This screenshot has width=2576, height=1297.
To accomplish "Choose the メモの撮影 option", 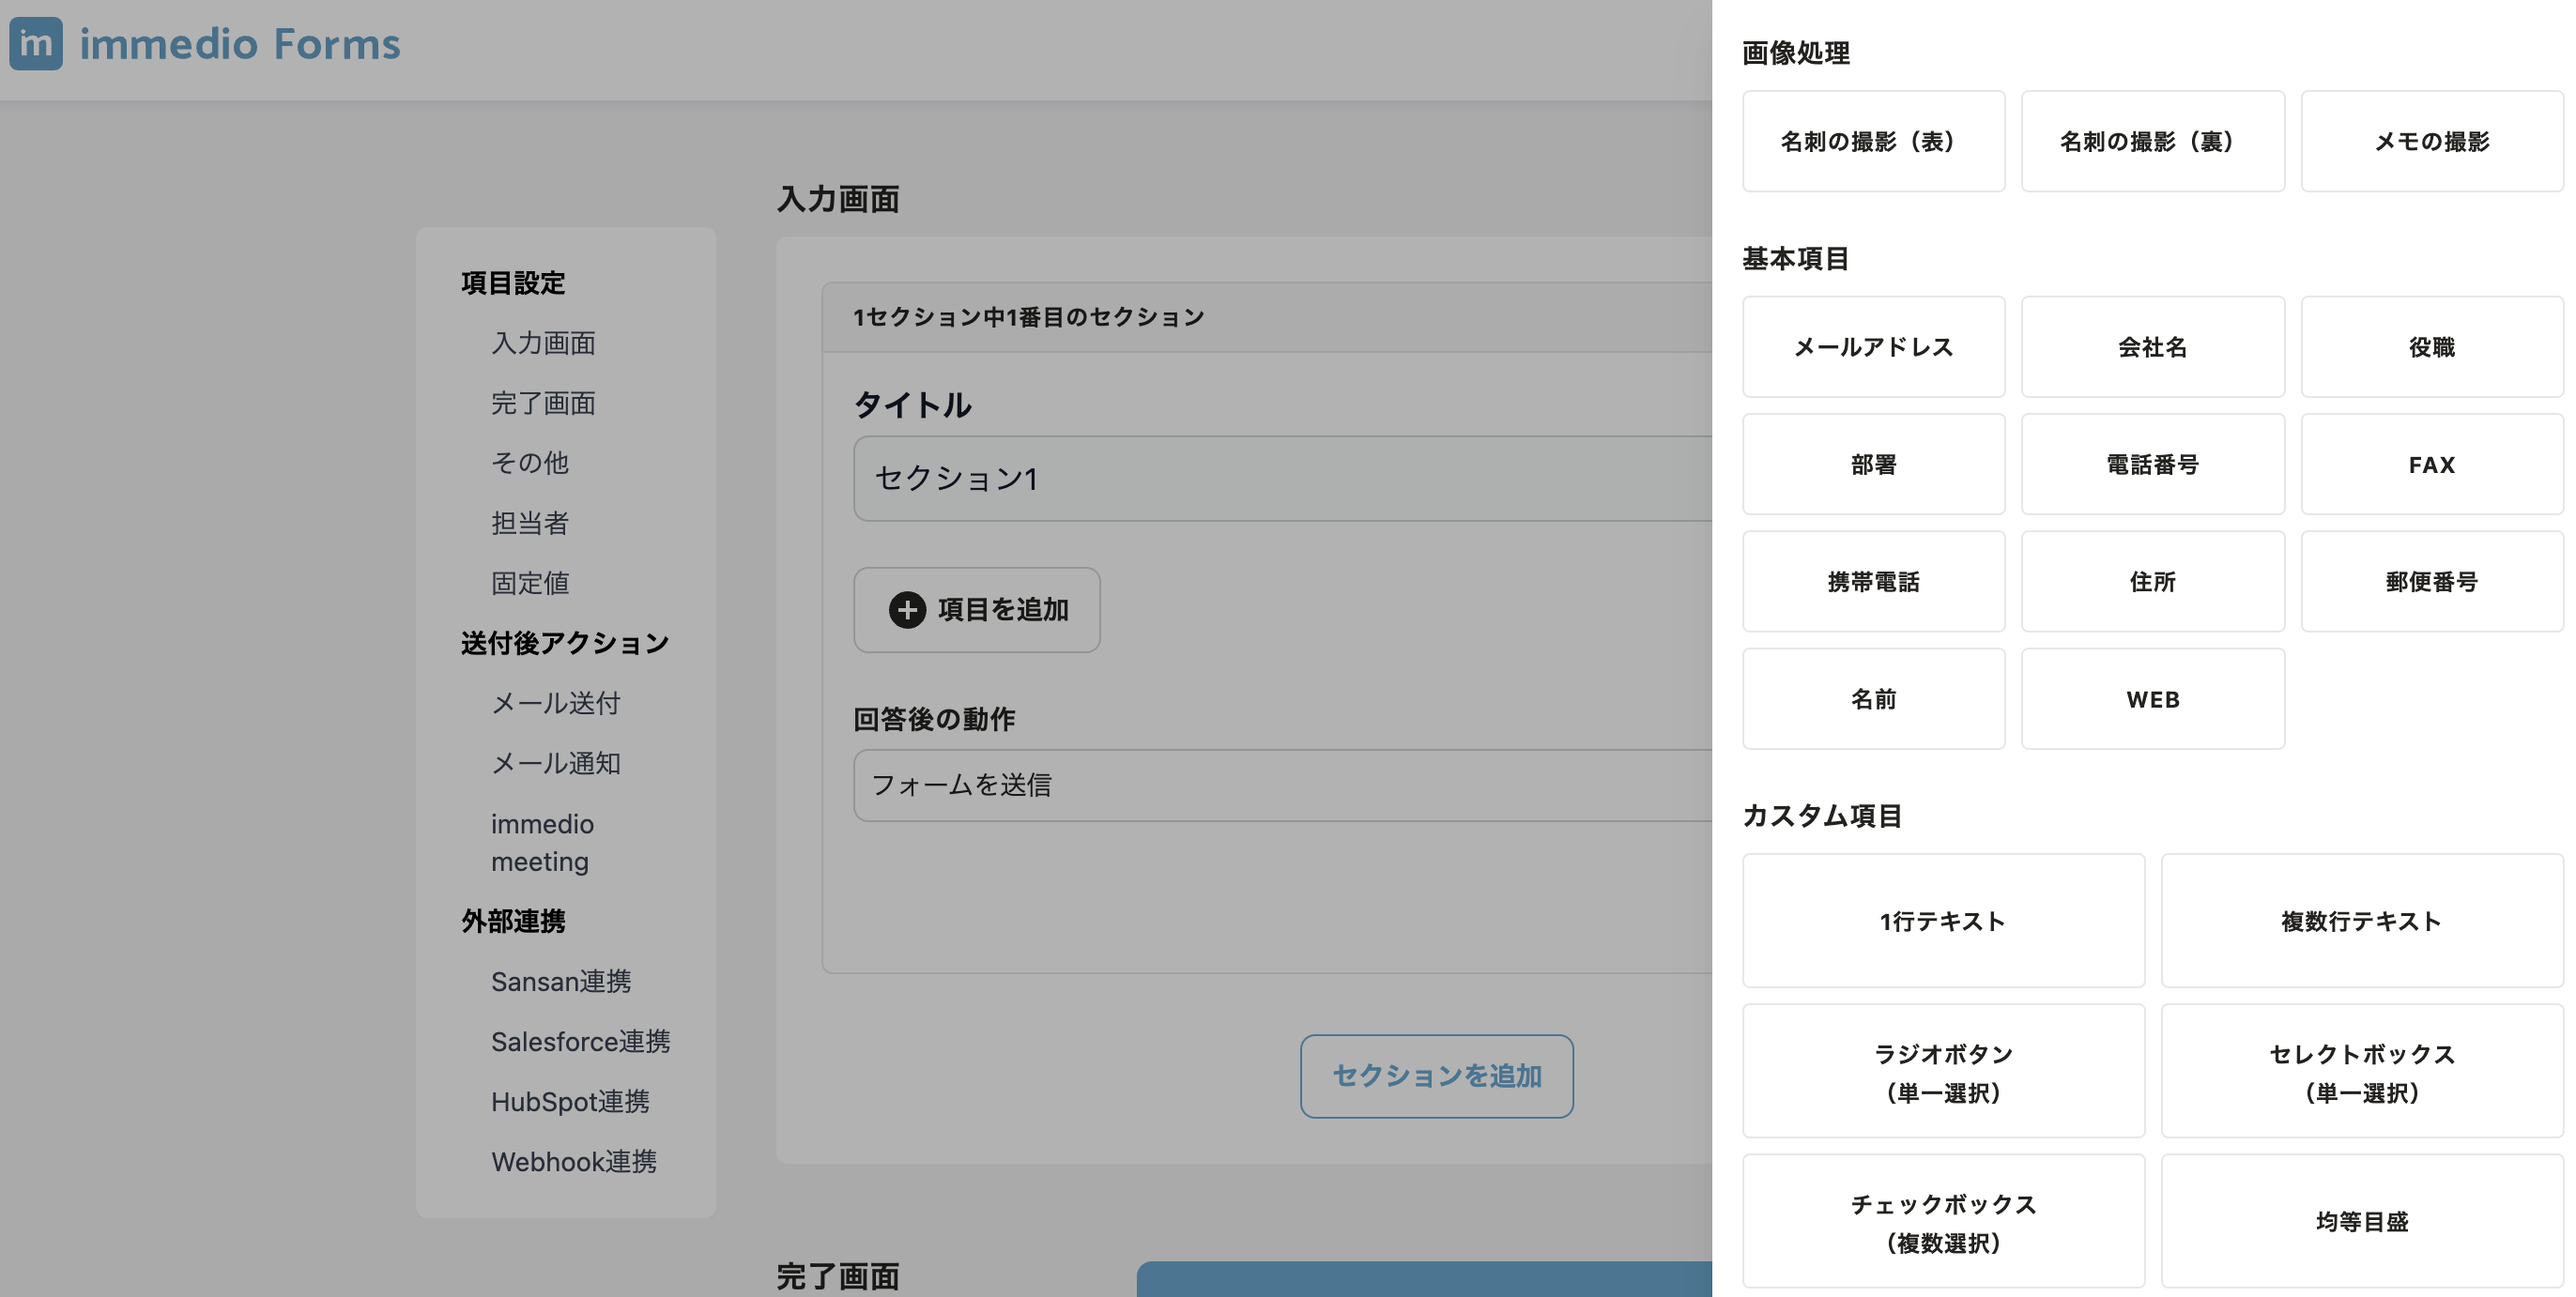I will [x=2431, y=141].
